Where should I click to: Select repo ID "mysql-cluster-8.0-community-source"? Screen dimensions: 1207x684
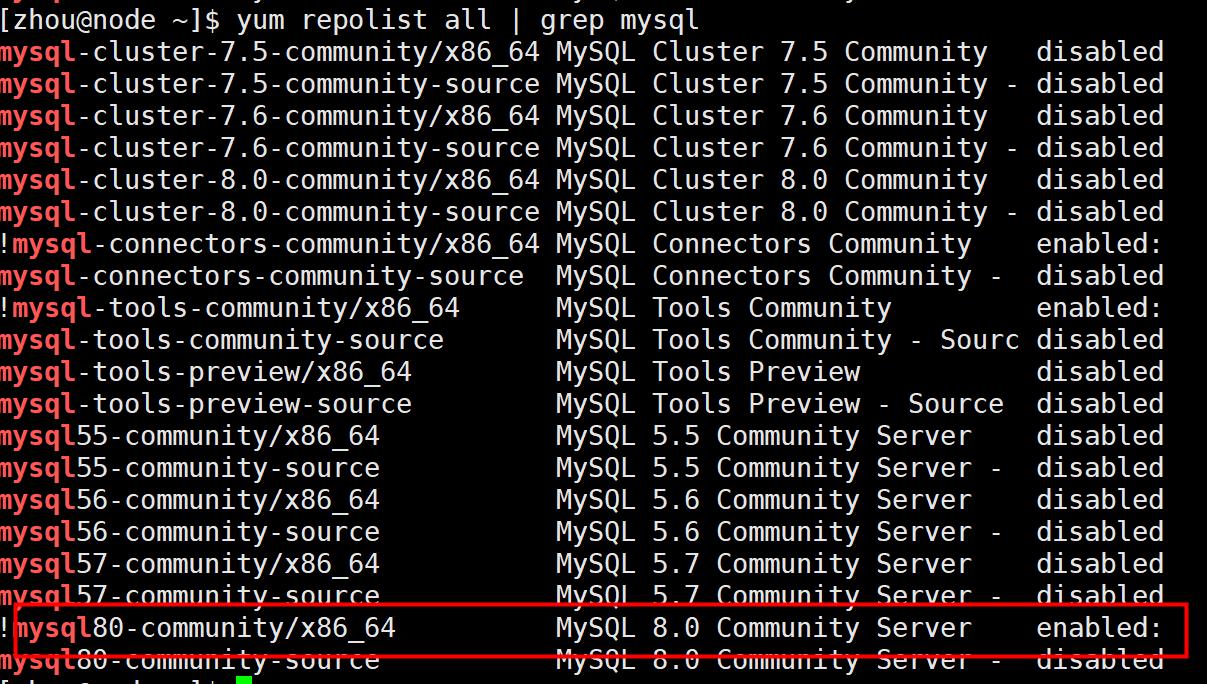(x=270, y=212)
